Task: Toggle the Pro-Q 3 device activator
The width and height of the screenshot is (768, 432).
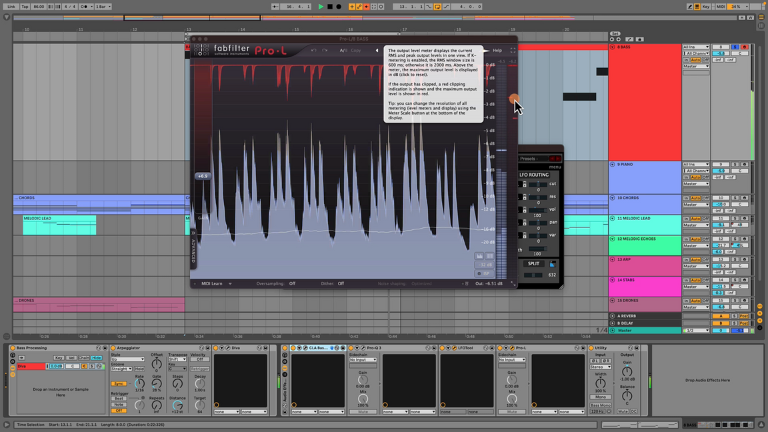Action: pos(351,348)
